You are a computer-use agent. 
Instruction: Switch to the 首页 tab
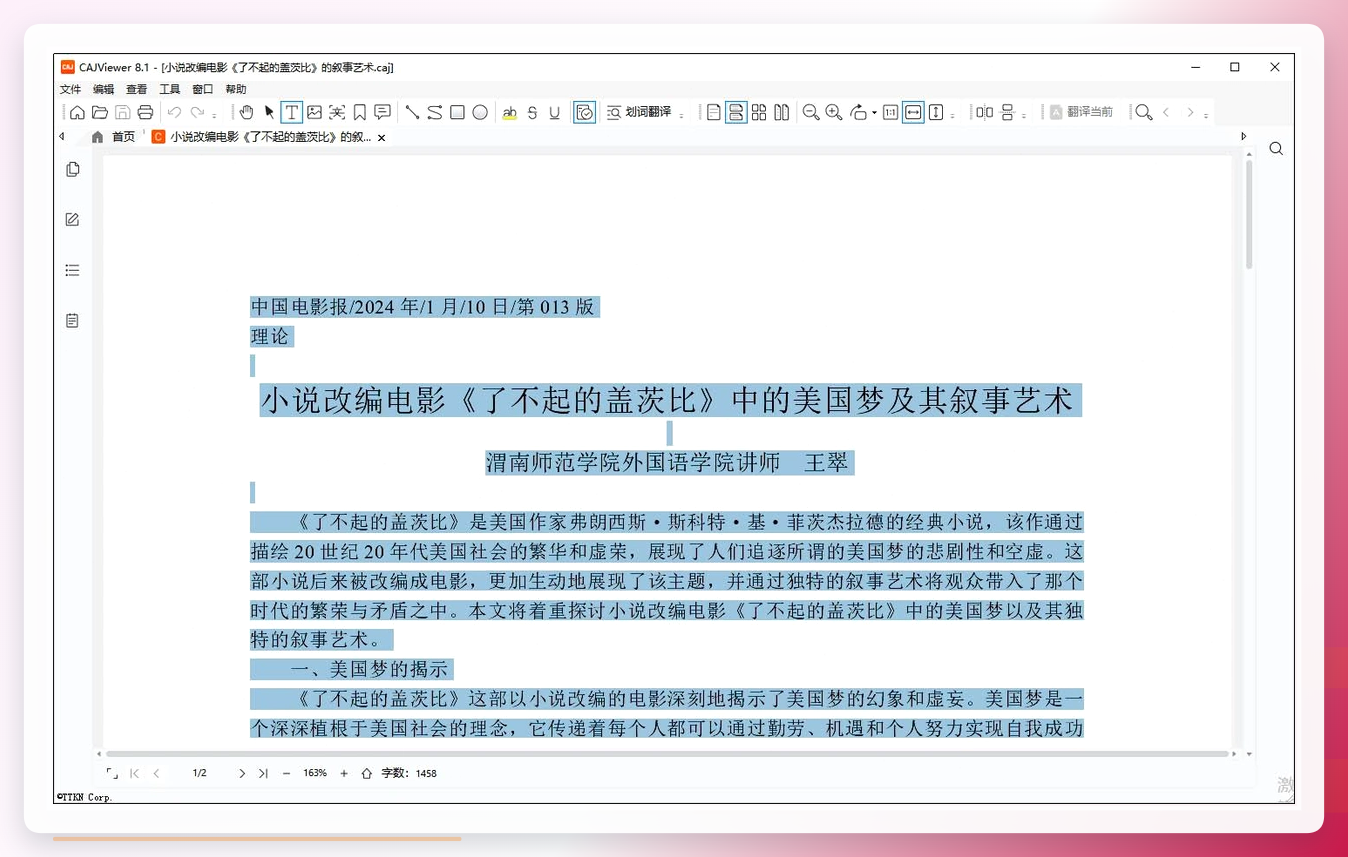113,137
